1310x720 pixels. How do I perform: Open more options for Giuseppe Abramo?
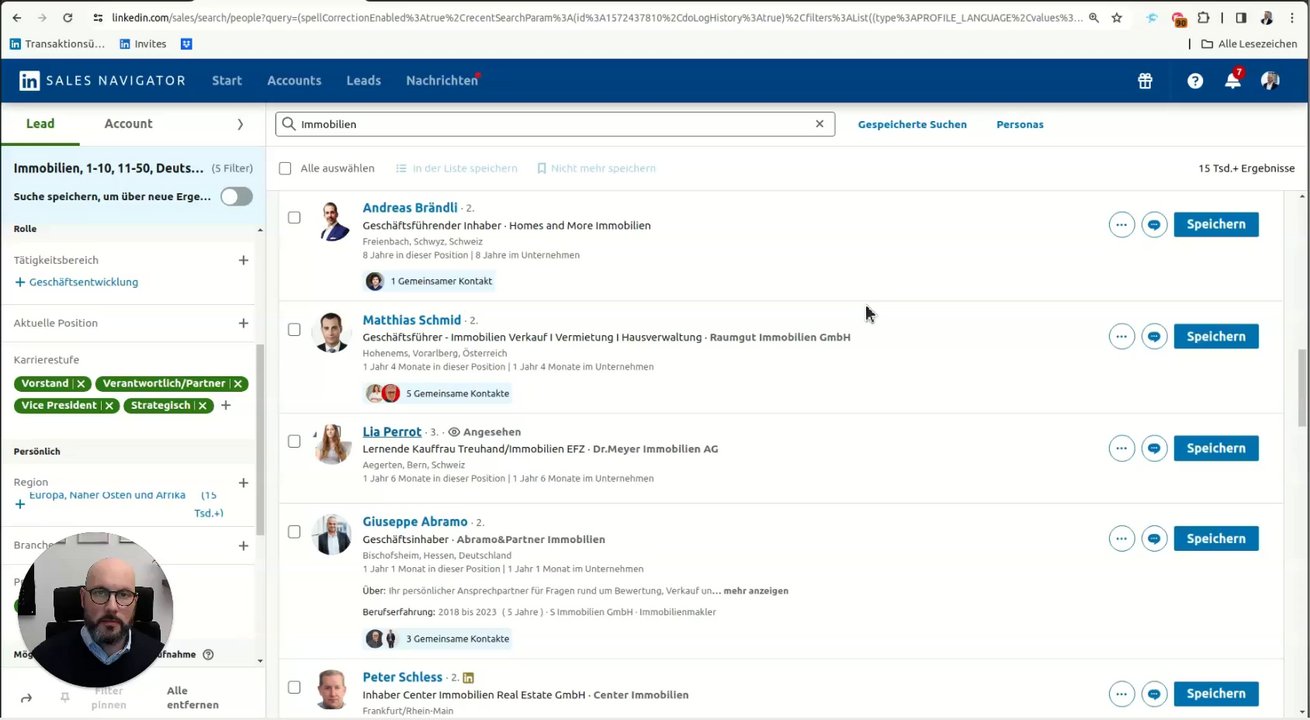click(1121, 539)
